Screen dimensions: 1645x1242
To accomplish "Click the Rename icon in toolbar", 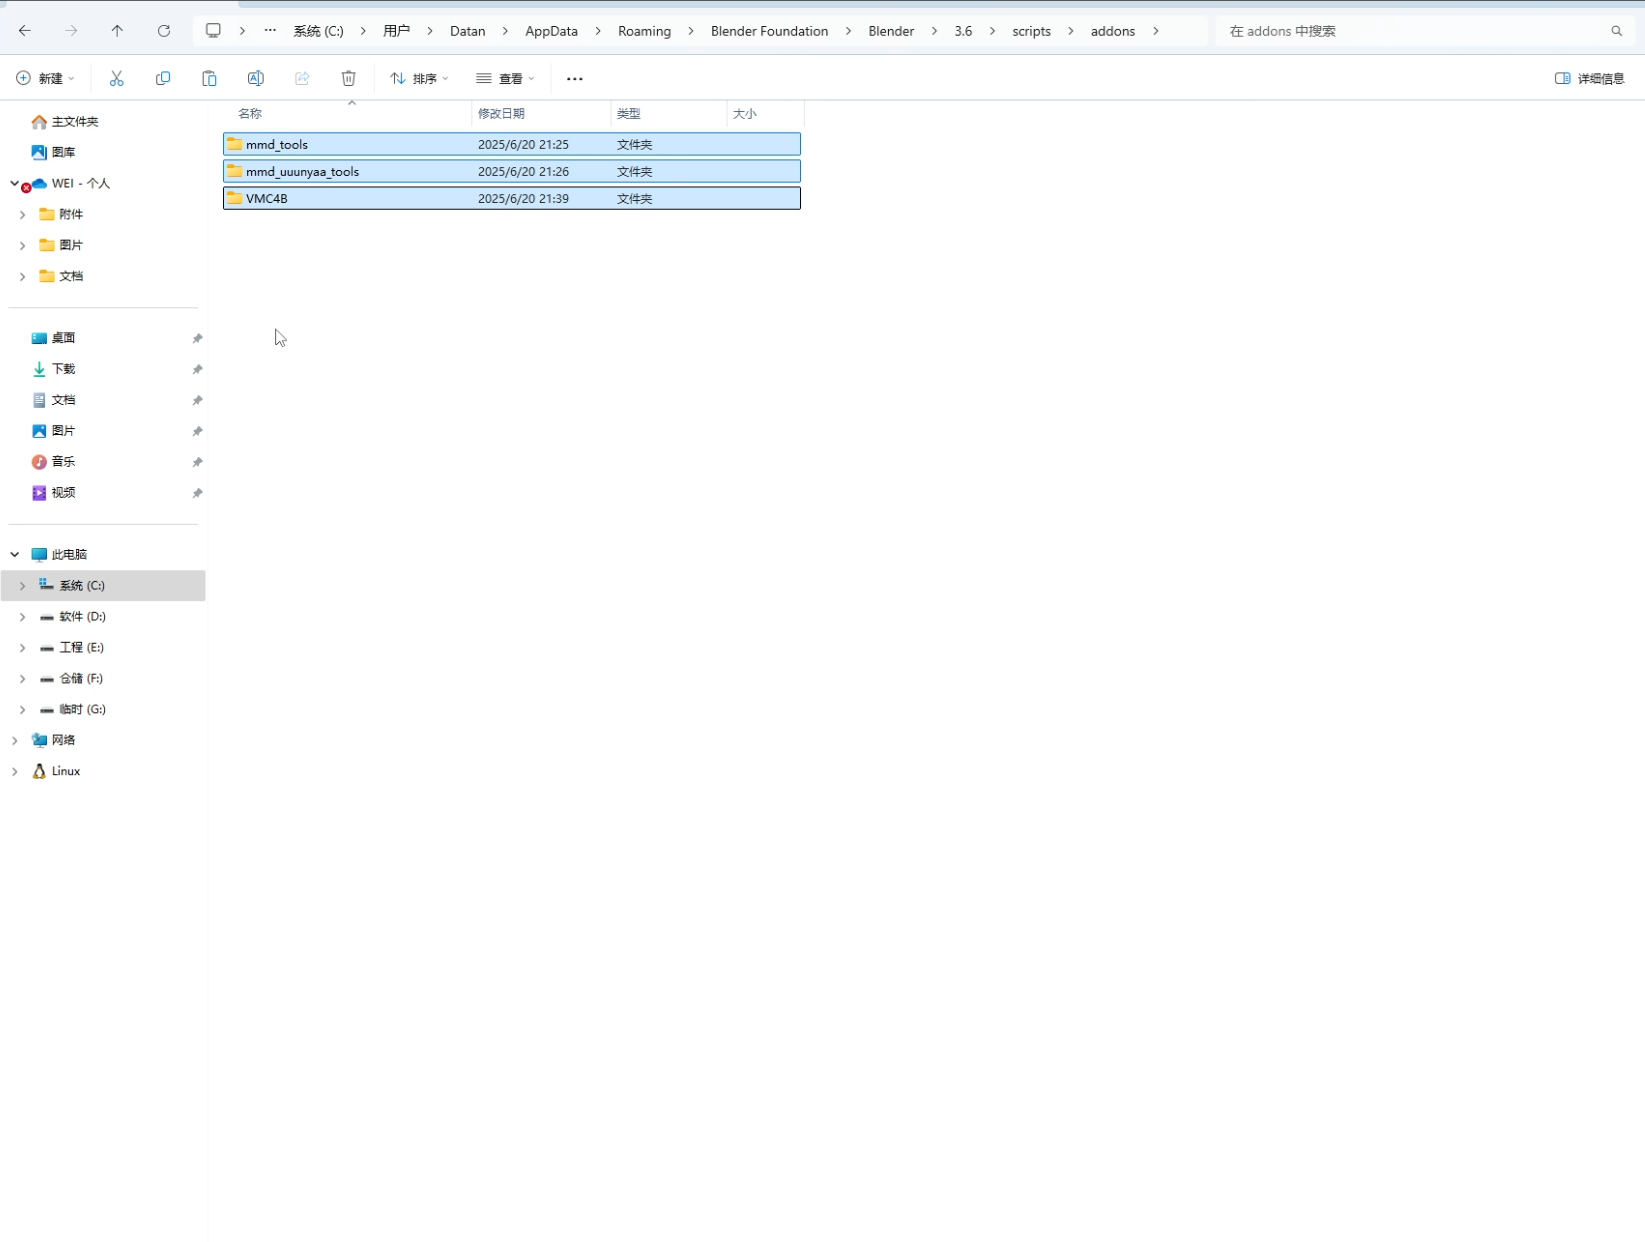I will [x=256, y=78].
